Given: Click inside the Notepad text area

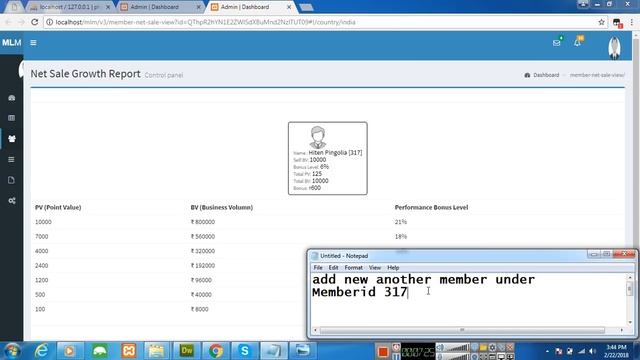Looking at the screenshot, I should [x=468, y=300].
